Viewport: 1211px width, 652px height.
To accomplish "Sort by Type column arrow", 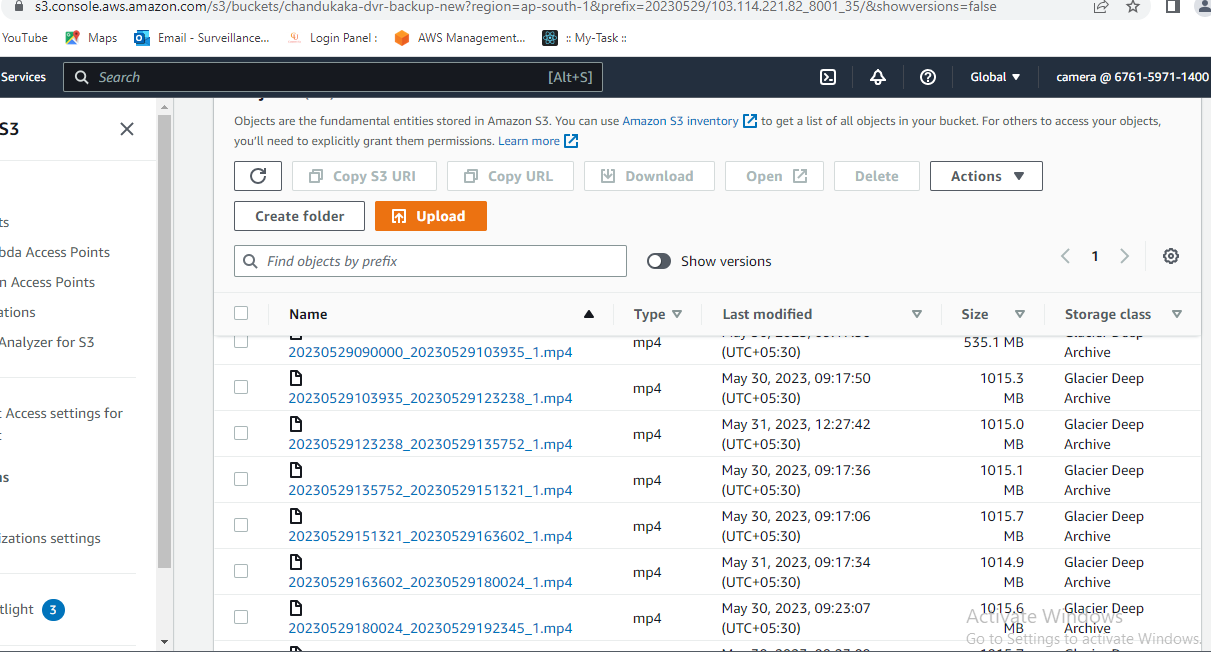I will [x=677, y=314].
